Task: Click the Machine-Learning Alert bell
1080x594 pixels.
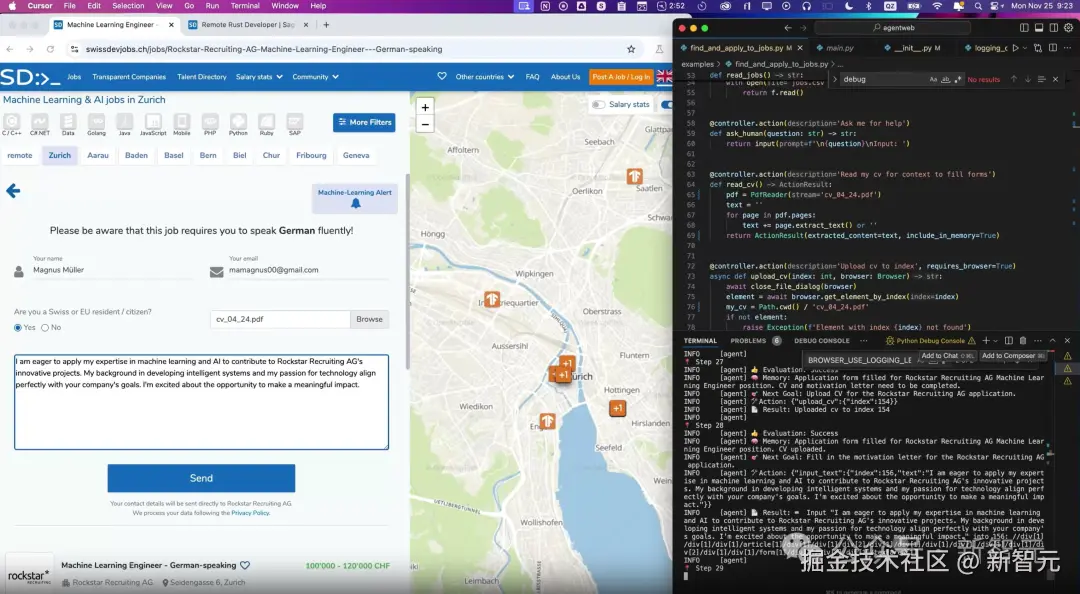Action: tap(355, 203)
